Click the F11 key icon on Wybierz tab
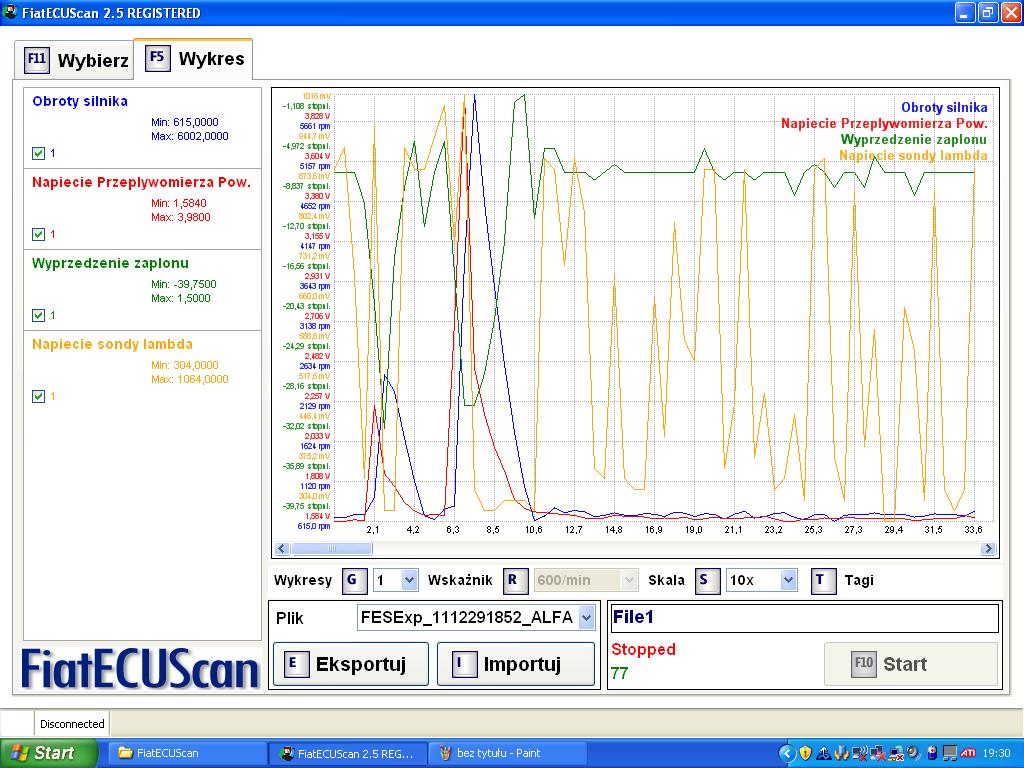Screen dimensions: 1024x768 click(37, 60)
